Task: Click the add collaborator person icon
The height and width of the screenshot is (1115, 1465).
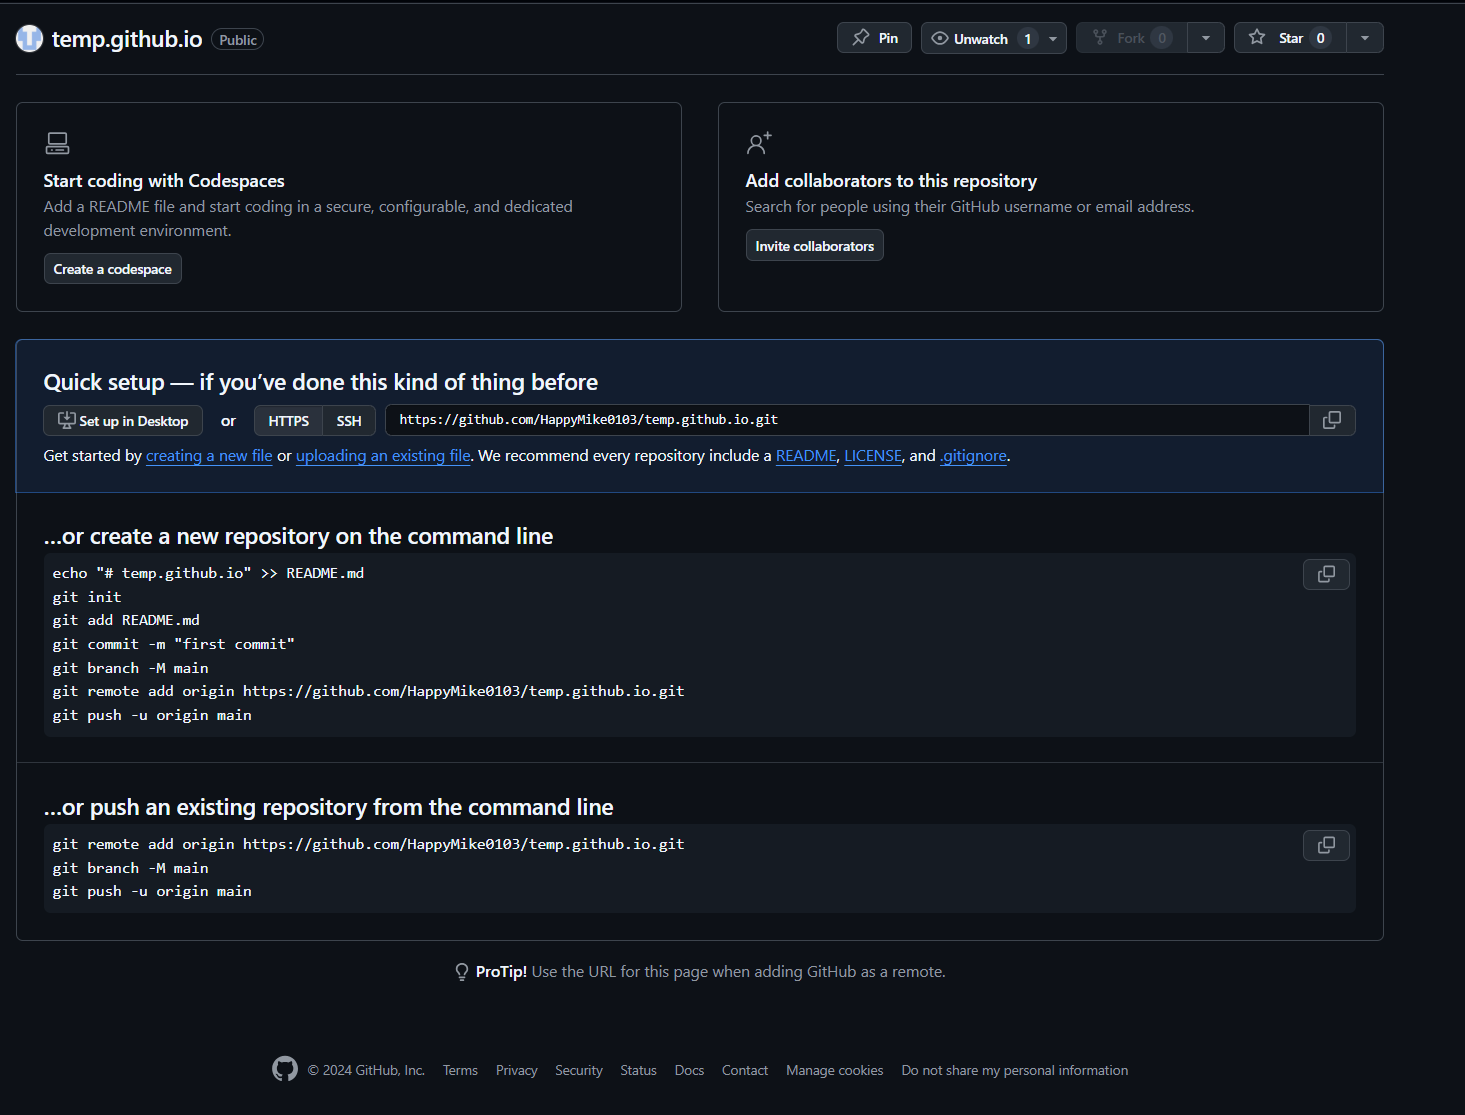Action: click(x=759, y=143)
